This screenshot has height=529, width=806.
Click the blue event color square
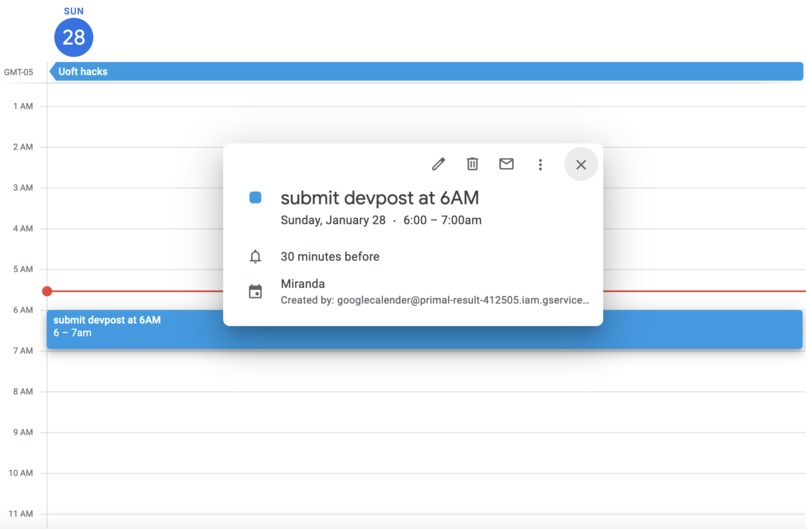point(255,197)
